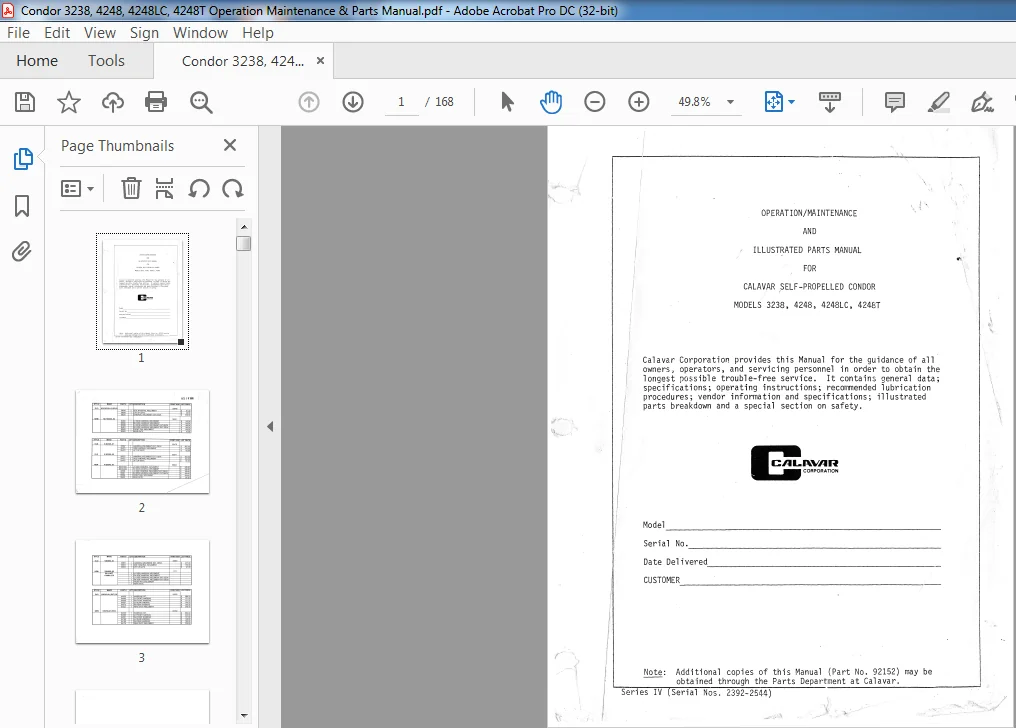Image resolution: width=1016 pixels, height=728 pixels.
Task: Zoom out with the minus icon
Action: (594, 102)
